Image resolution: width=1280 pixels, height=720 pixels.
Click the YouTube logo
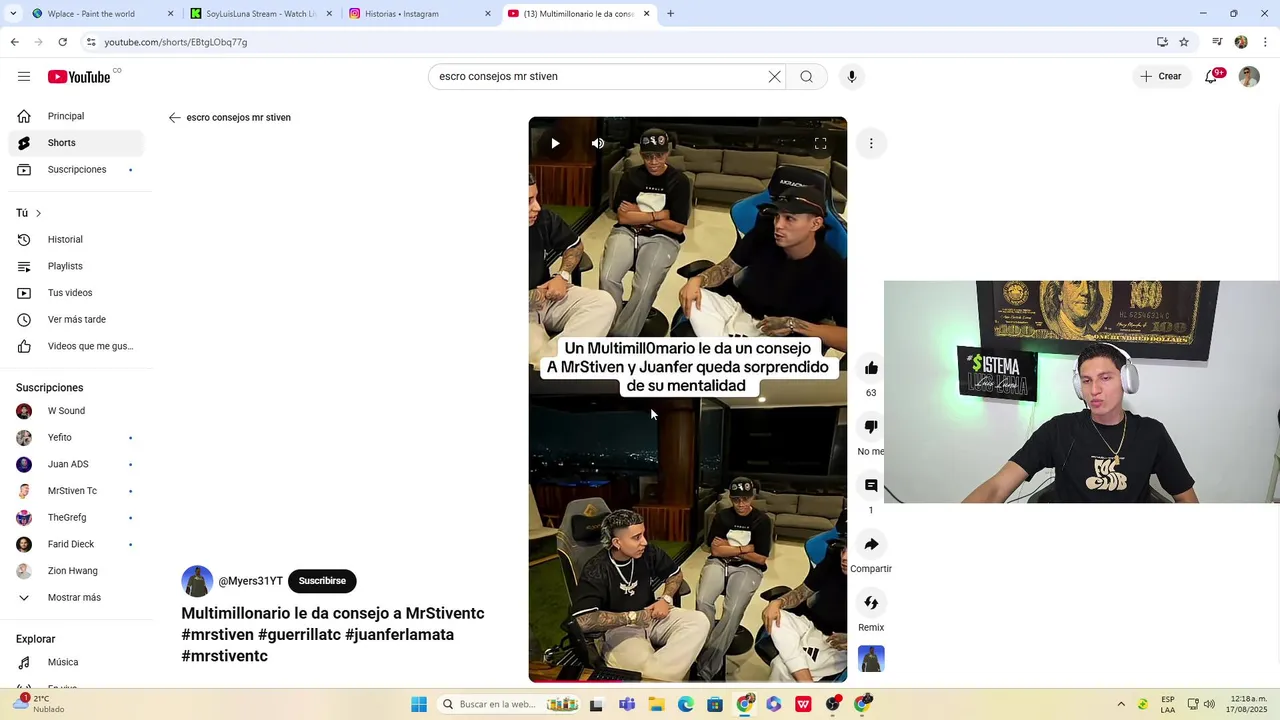point(79,77)
